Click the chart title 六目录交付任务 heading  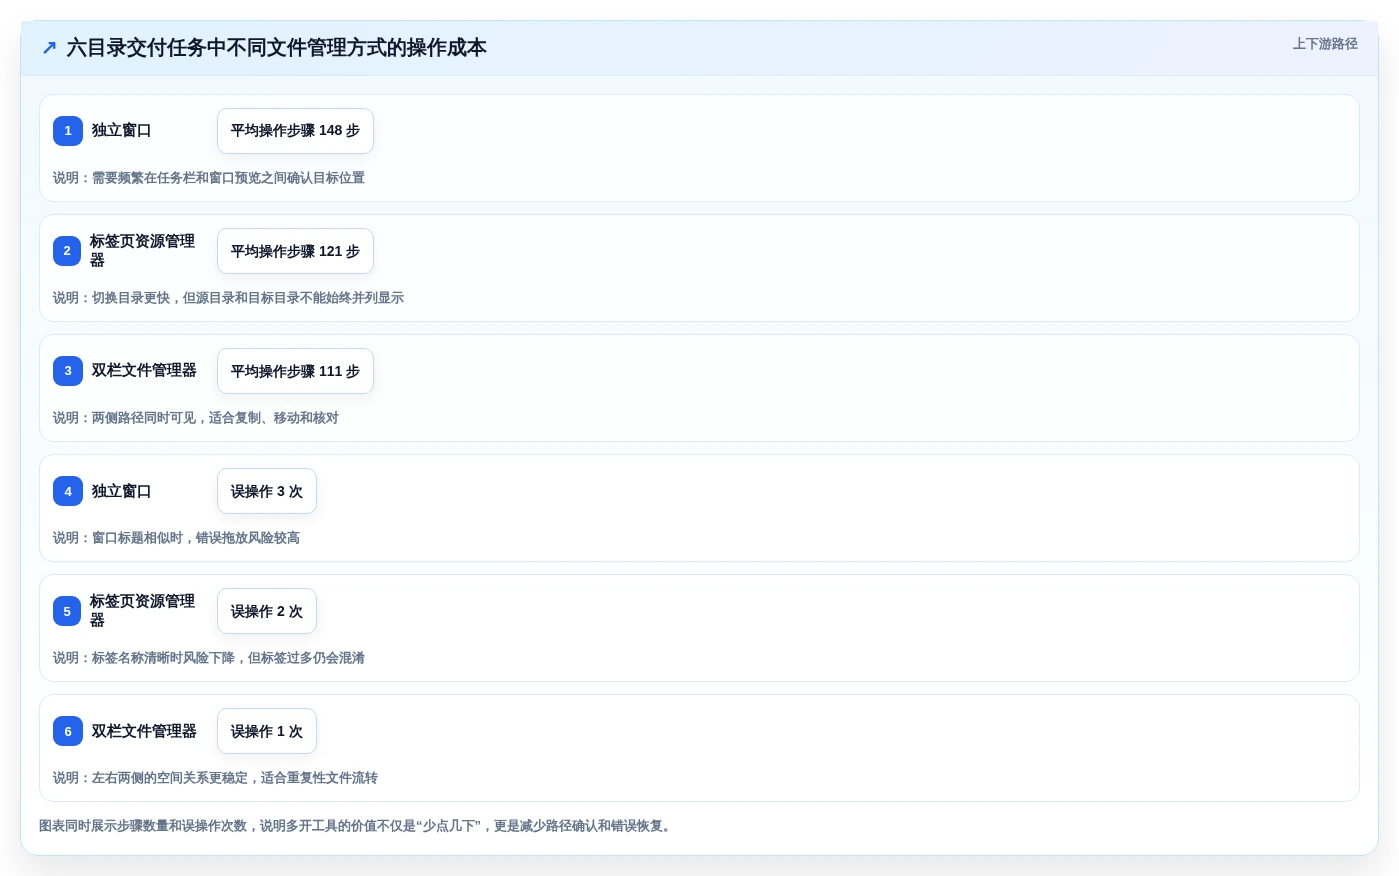coord(277,47)
